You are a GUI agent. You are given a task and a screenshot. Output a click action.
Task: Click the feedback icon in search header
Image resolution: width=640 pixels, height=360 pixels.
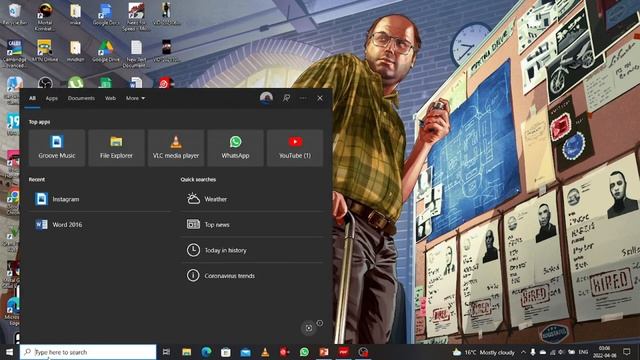click(287, 98)
